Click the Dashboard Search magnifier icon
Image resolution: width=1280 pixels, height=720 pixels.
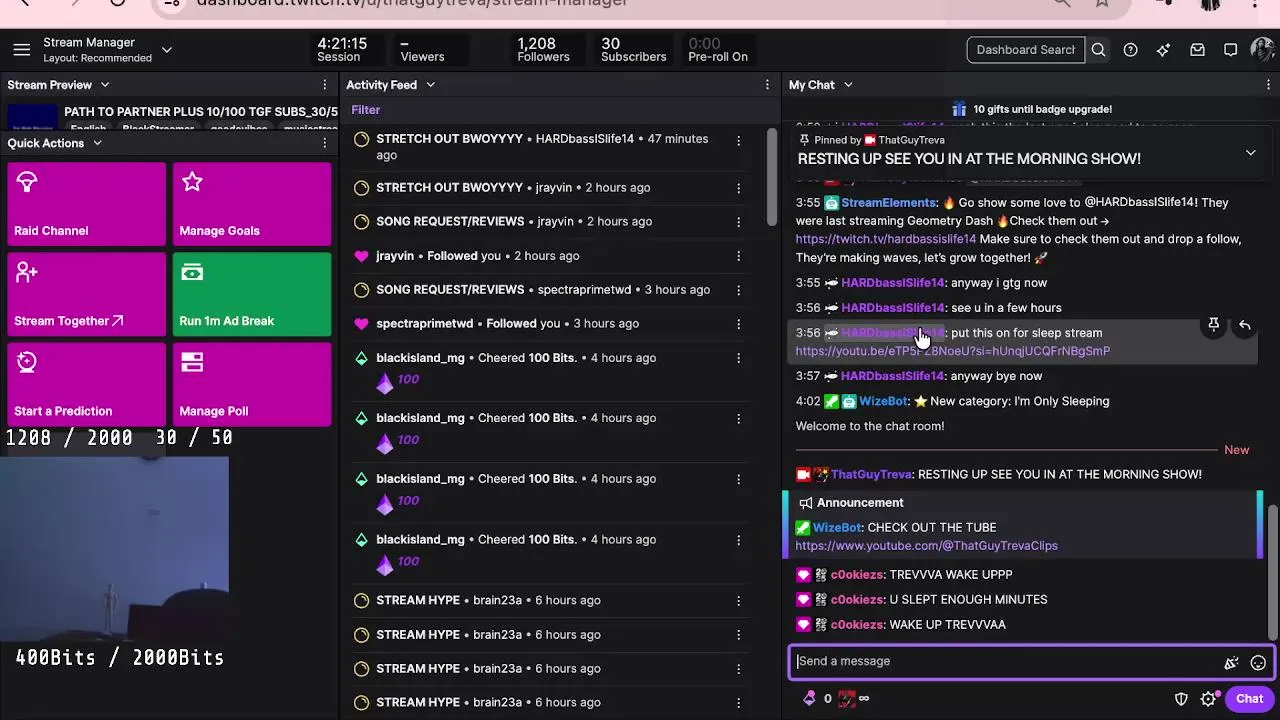pos(1098,50)
